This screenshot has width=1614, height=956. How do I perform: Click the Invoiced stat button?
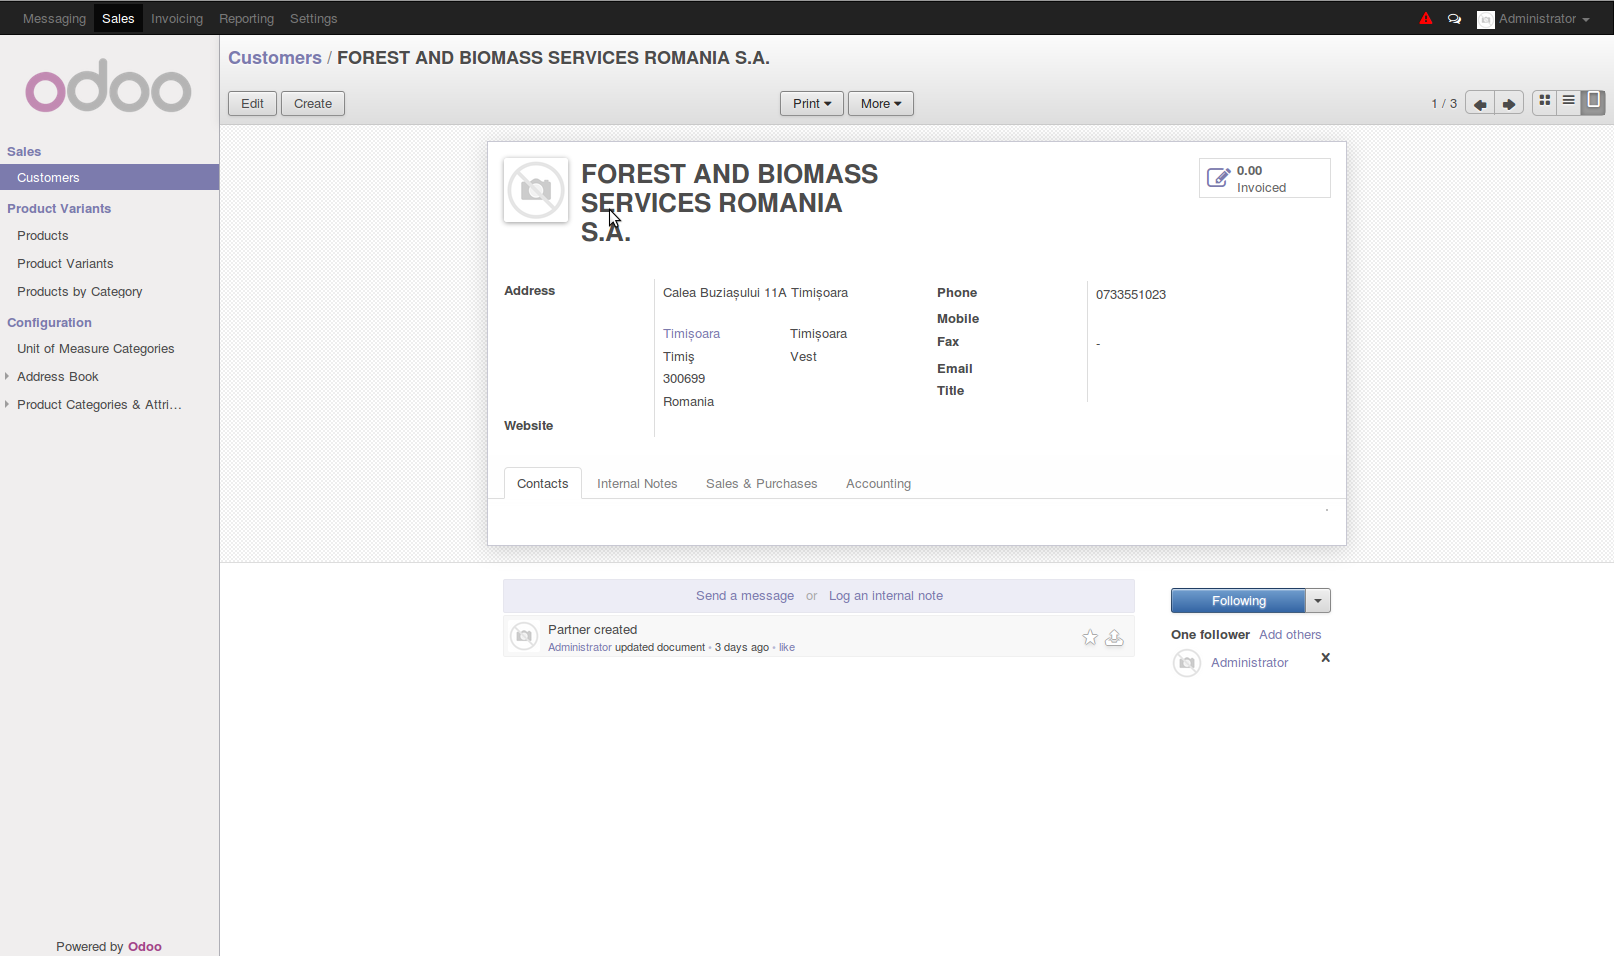(1264, 179)
